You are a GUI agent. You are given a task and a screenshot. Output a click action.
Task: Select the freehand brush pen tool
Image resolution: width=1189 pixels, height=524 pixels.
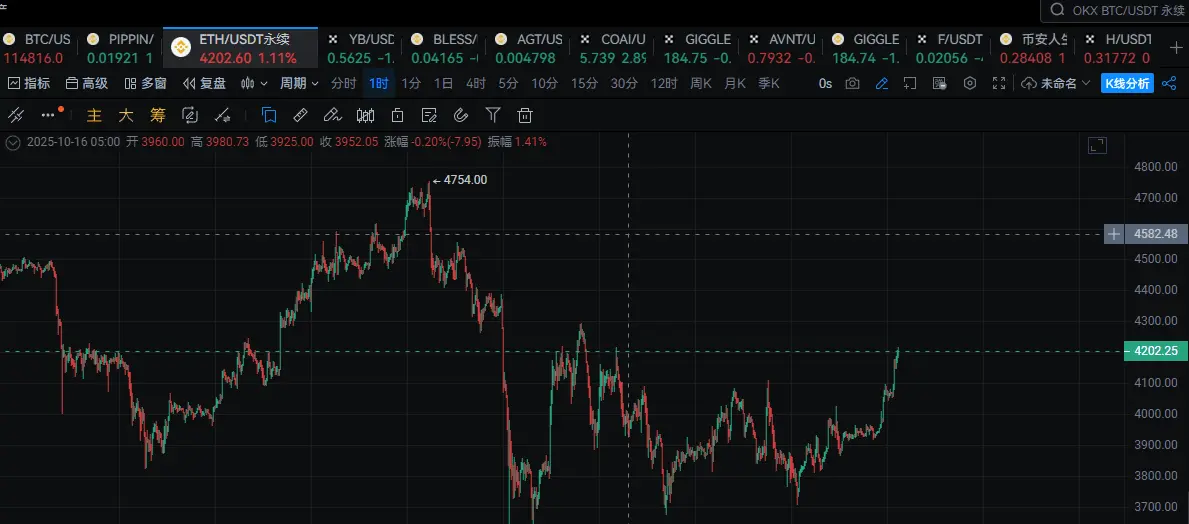(332, 115)
